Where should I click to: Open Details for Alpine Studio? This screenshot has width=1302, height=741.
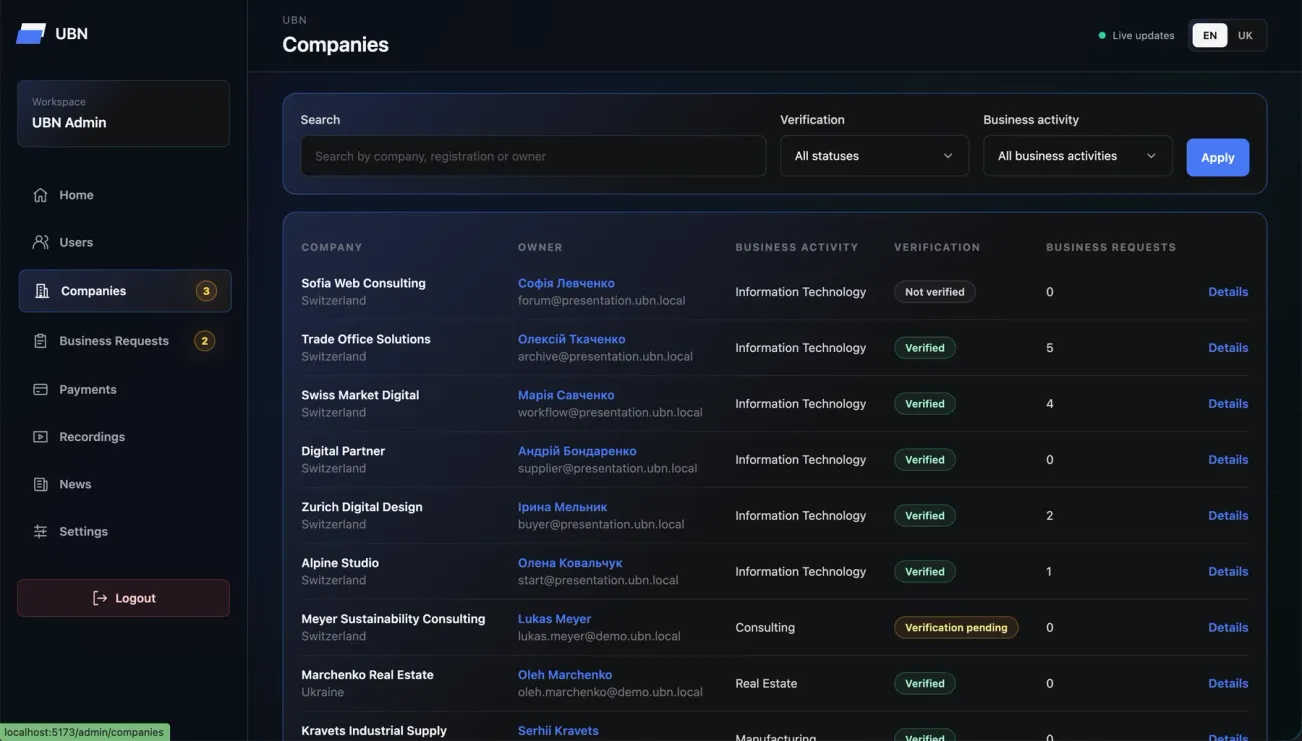[1228, 572]
